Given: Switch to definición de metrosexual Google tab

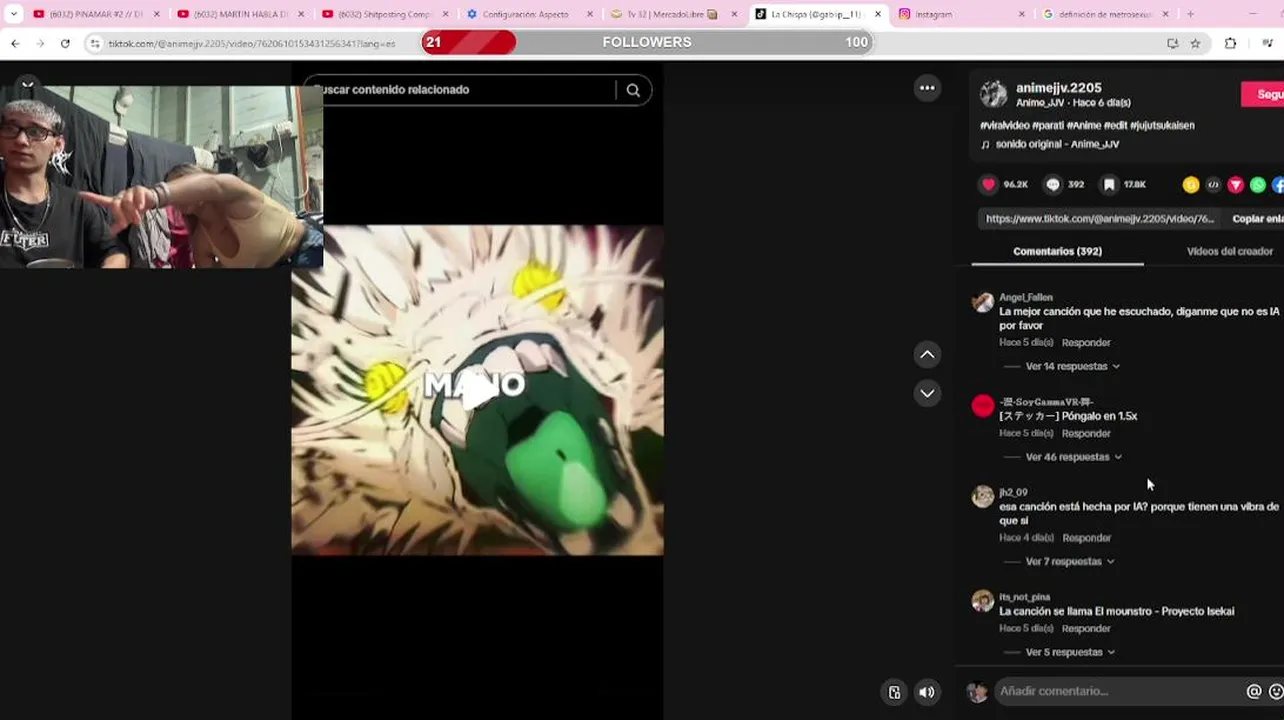Looking at the screenshot, I should [1104, 14].
